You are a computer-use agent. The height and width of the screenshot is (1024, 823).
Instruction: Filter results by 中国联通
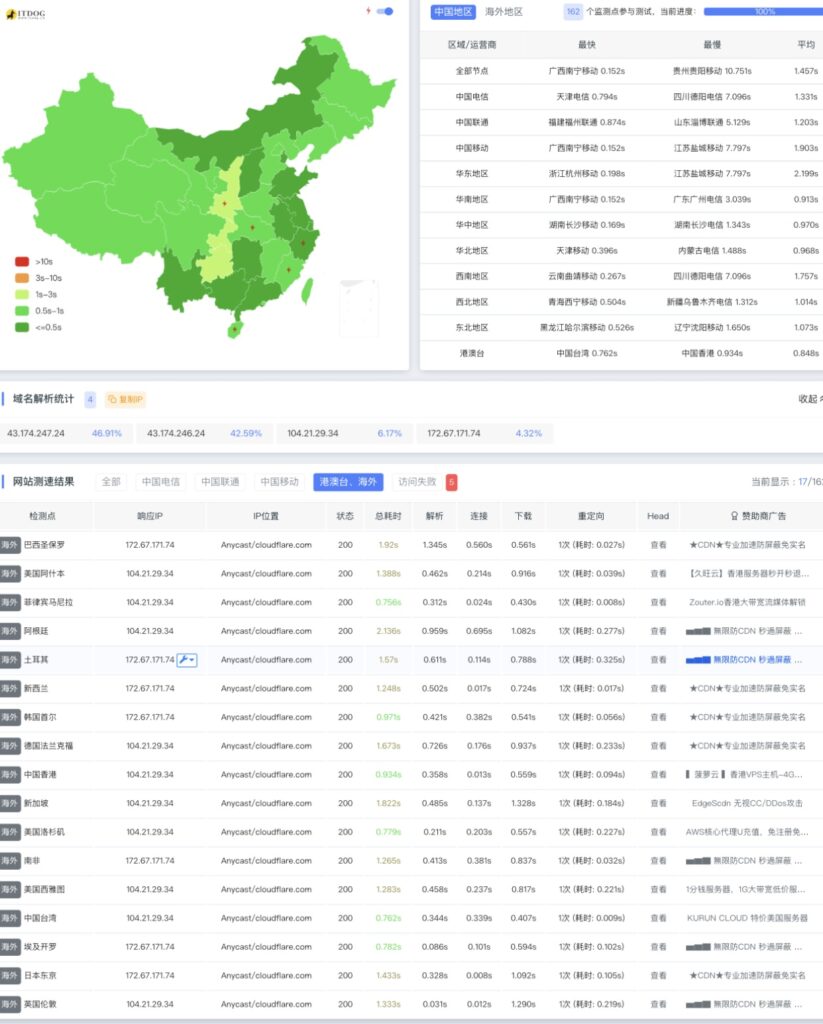219,482
